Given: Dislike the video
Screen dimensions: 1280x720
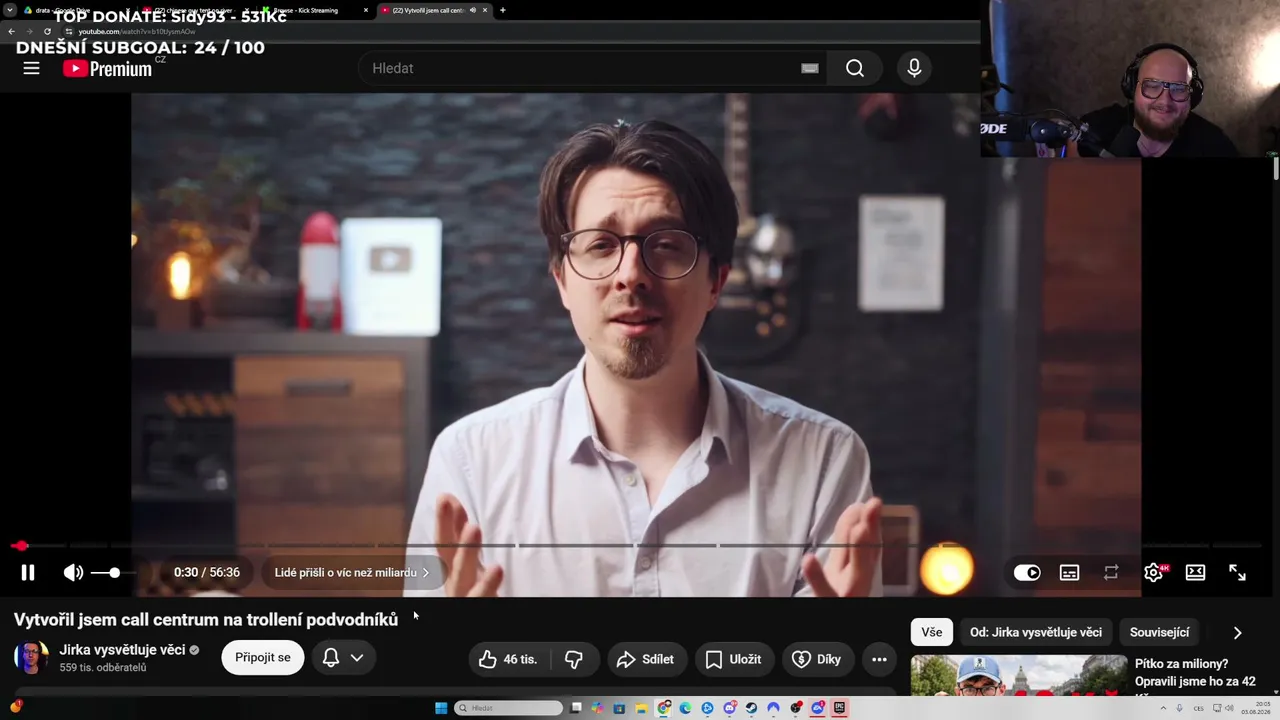Looking at the screenshot, I should click(x=574, y=659).
